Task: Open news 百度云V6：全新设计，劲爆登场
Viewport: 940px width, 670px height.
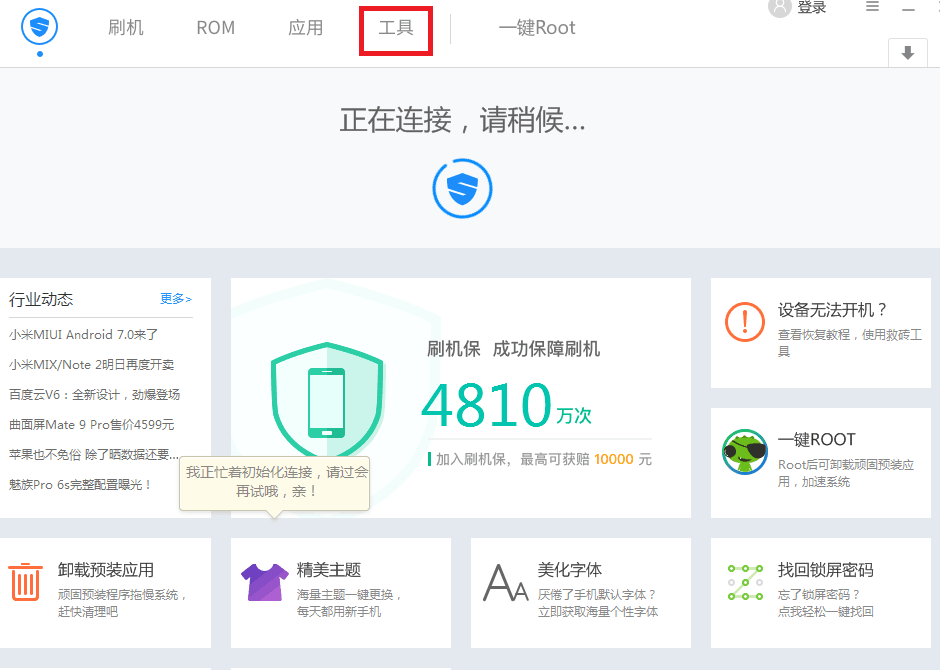Action: click(94, 394)
